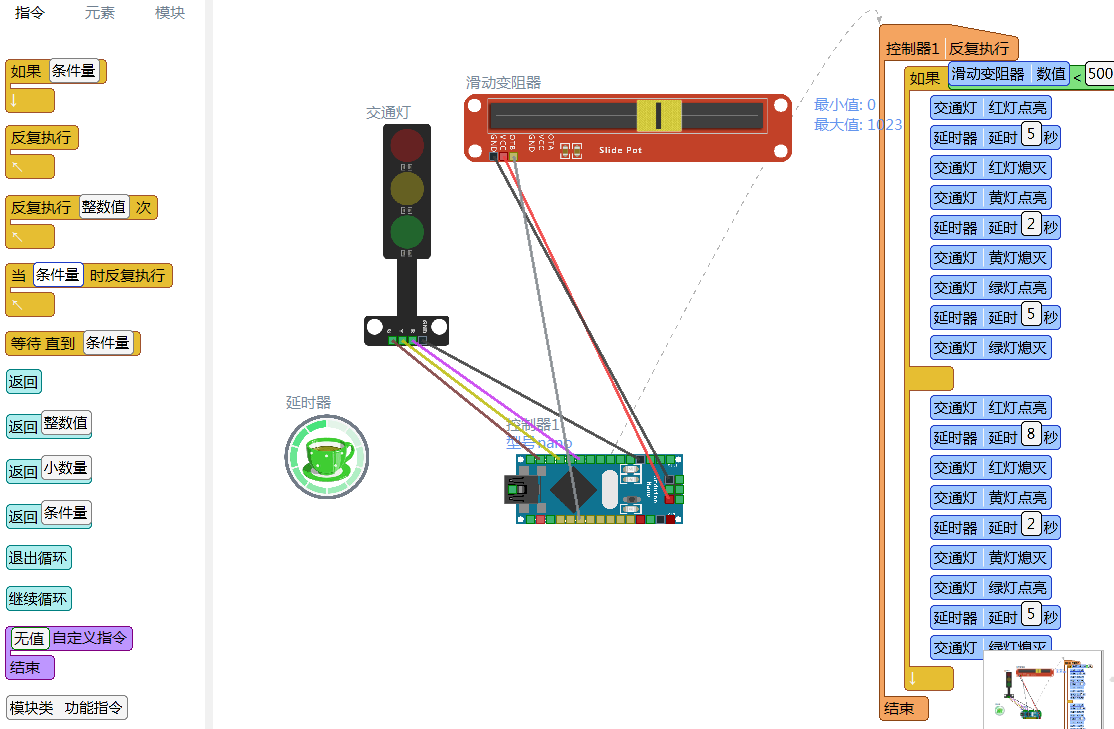
Task: Switch to the 元素 tab
Action: [99, 13]
